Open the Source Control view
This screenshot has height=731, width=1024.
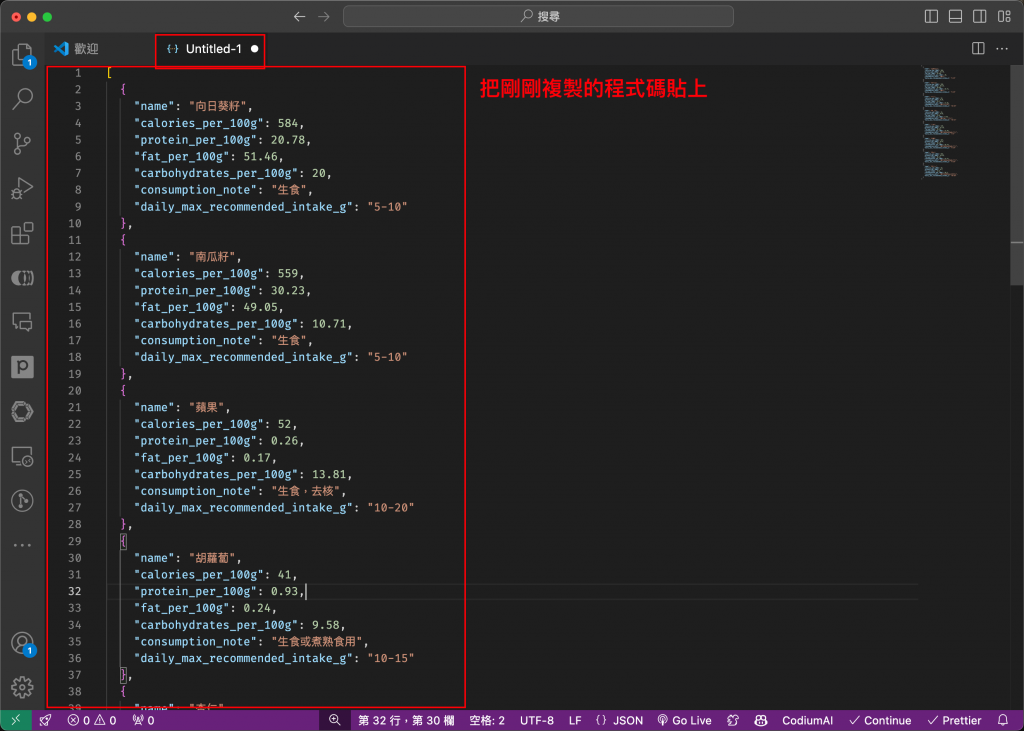22,144
